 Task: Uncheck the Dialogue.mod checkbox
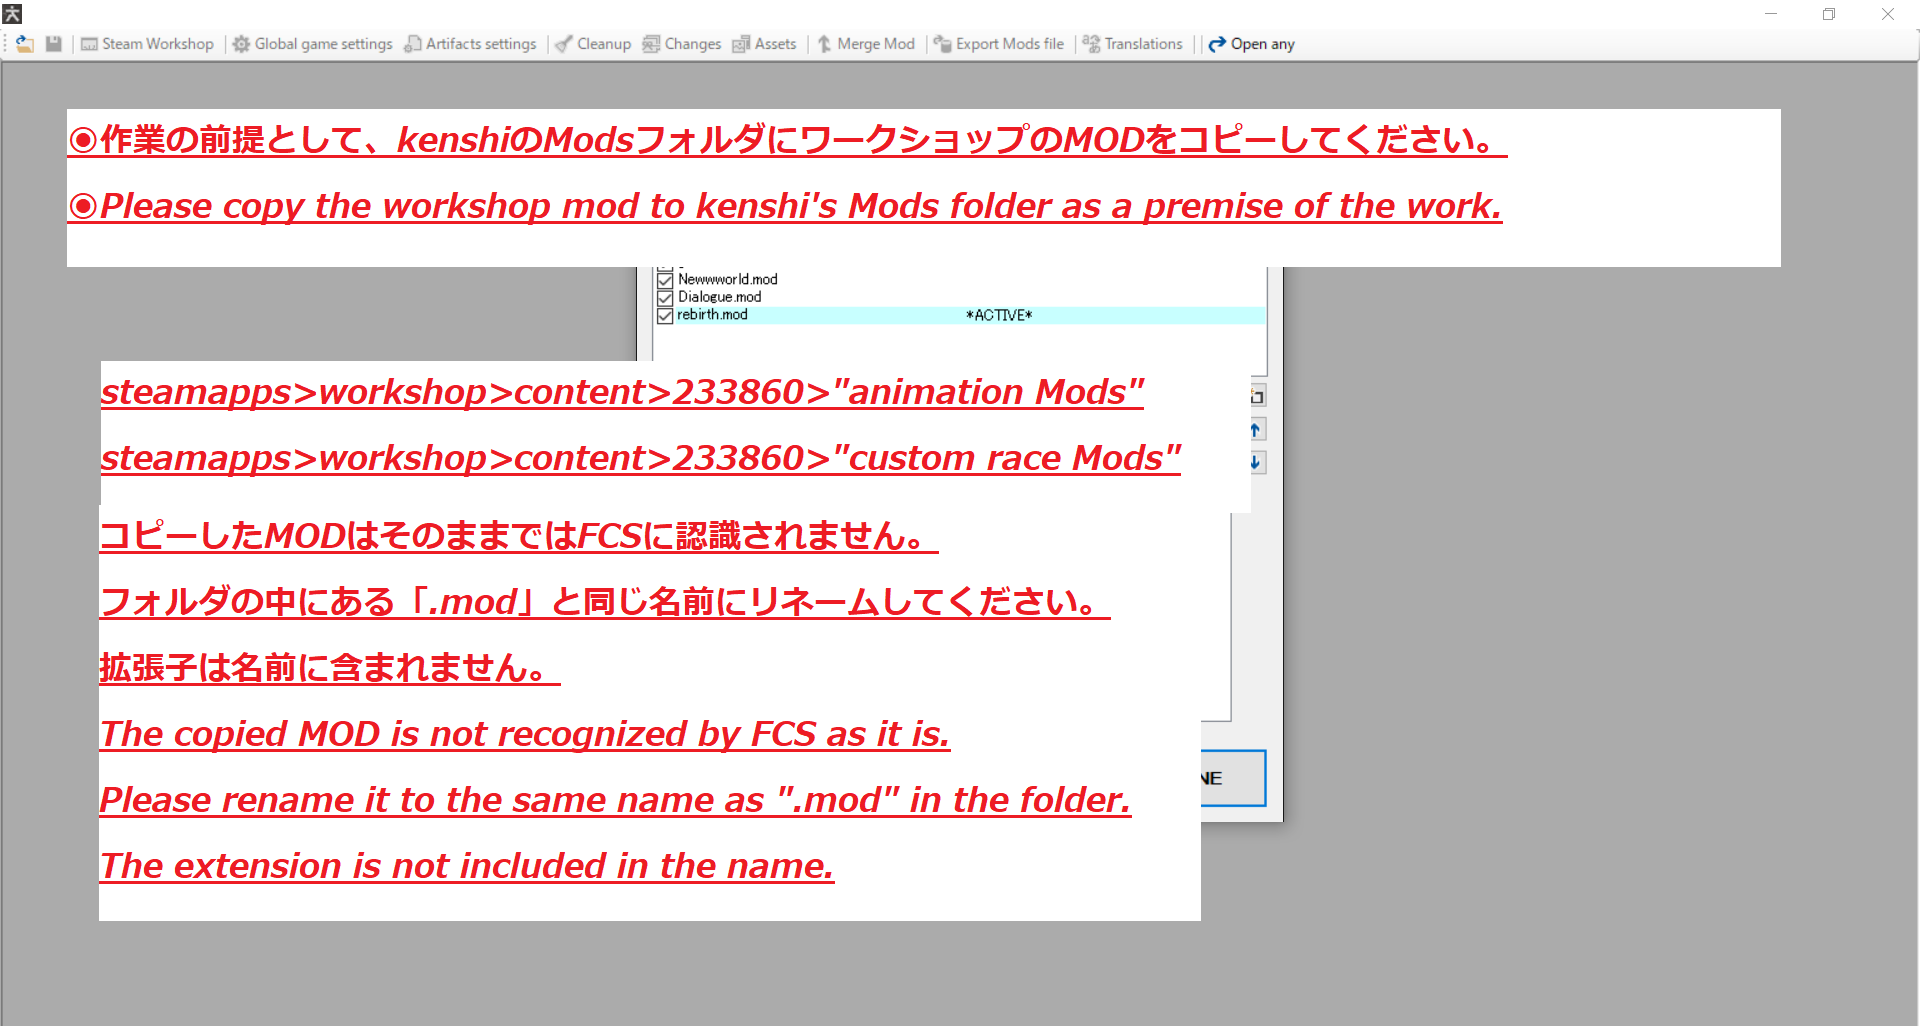click(665, 297)
